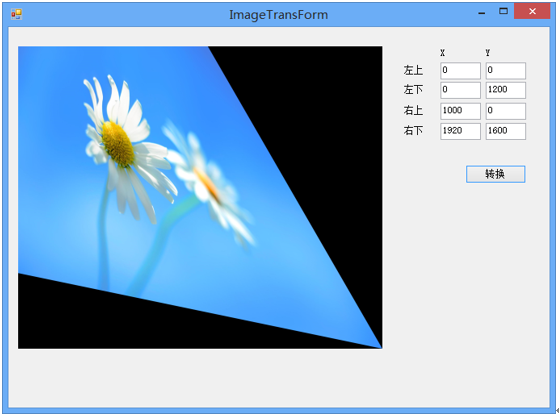559x418 pixels.
Task: Click the 右上 Y input field
Action: click(506, 111)
